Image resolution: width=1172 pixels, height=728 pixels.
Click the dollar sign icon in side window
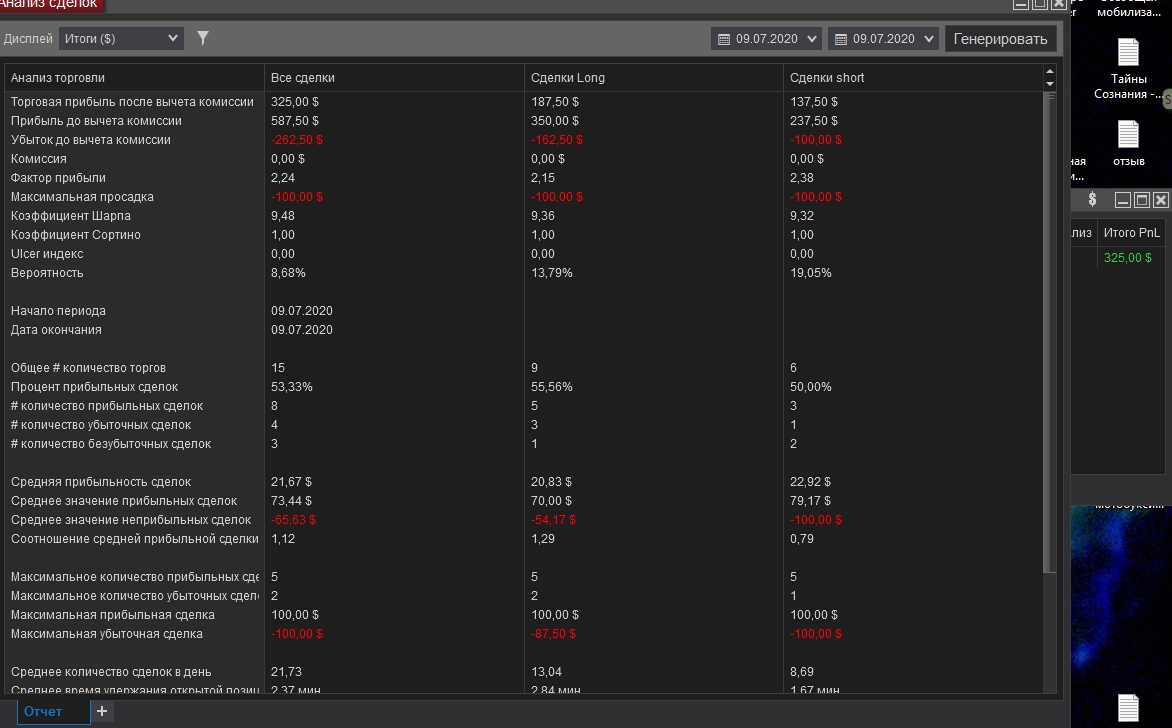coord(1092,200)
